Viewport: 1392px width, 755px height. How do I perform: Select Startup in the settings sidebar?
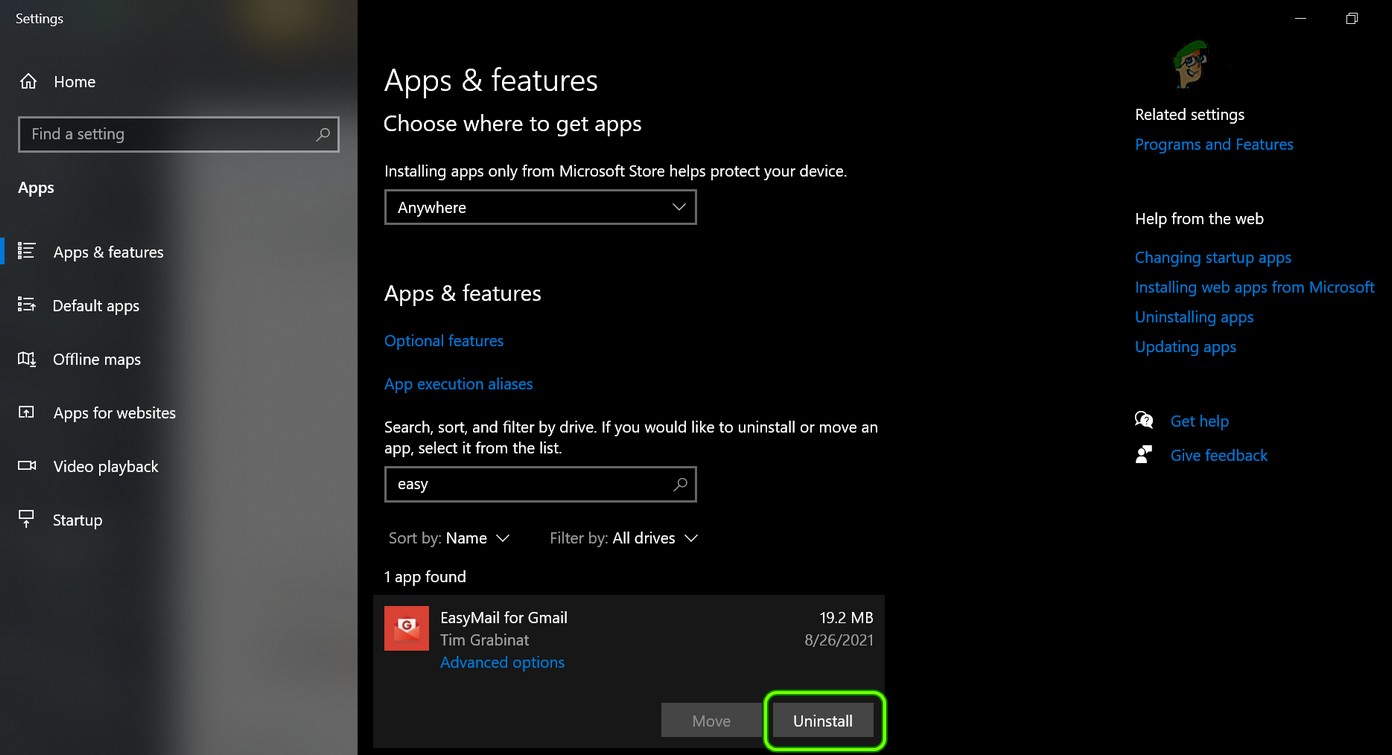78,520
